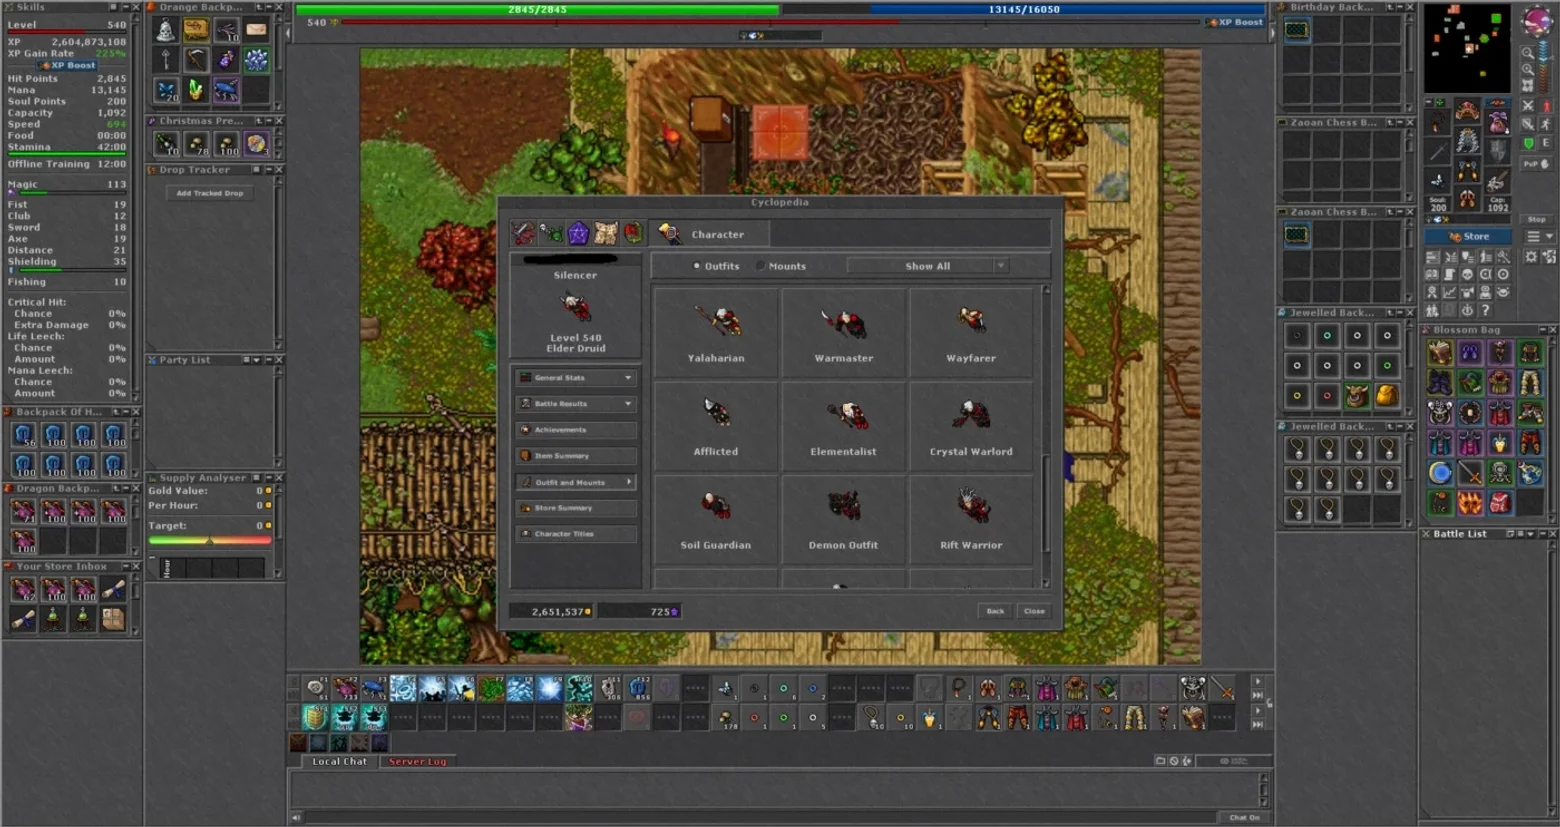The image size is (1560, 827).
Task: Expand the Battle Results section
Action: click(577, 404)
